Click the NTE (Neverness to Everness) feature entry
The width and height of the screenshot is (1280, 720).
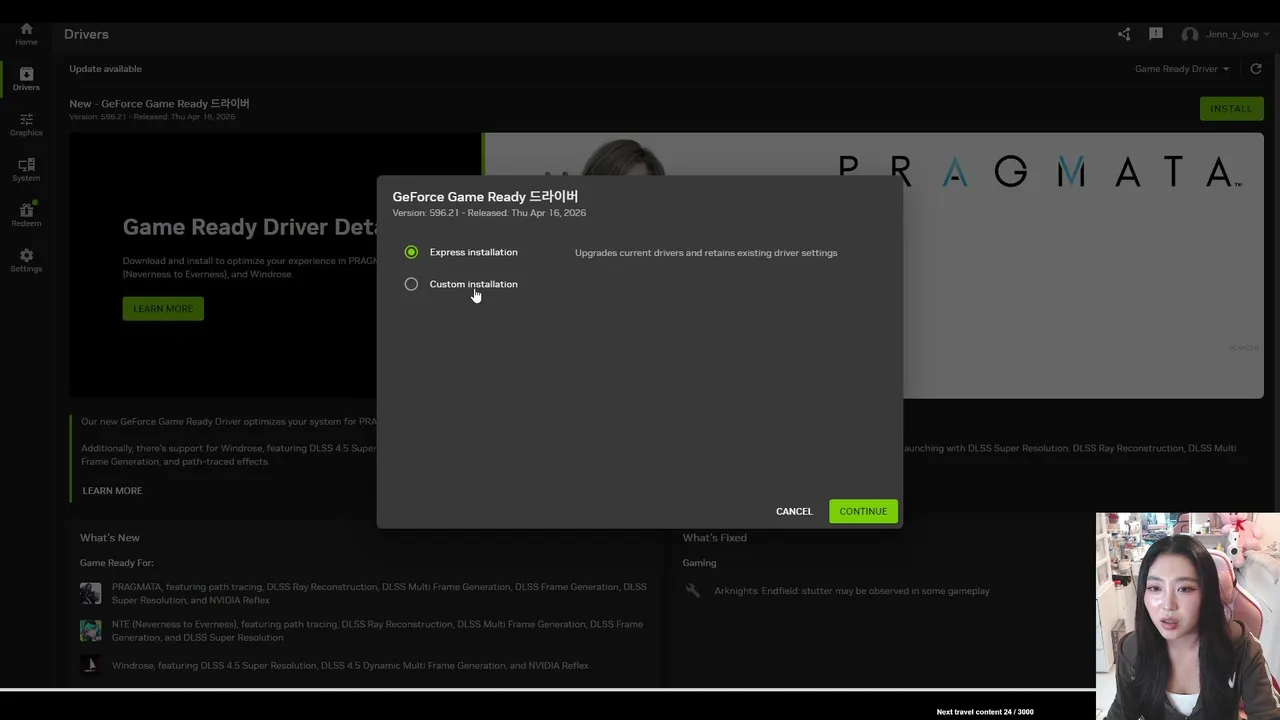[377, 631]
